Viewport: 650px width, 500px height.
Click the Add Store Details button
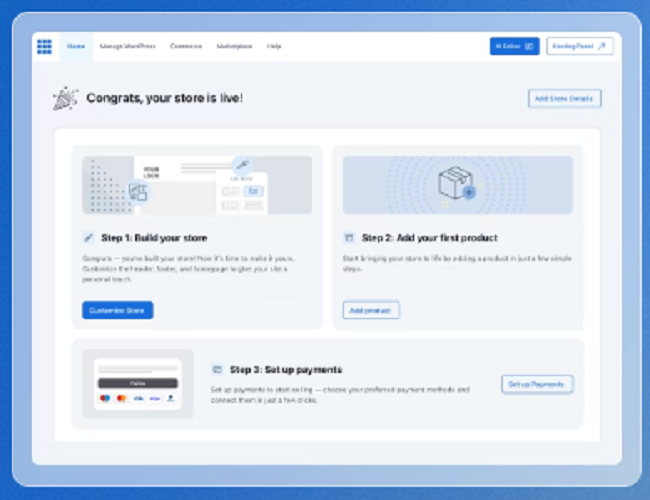(564, 99)
